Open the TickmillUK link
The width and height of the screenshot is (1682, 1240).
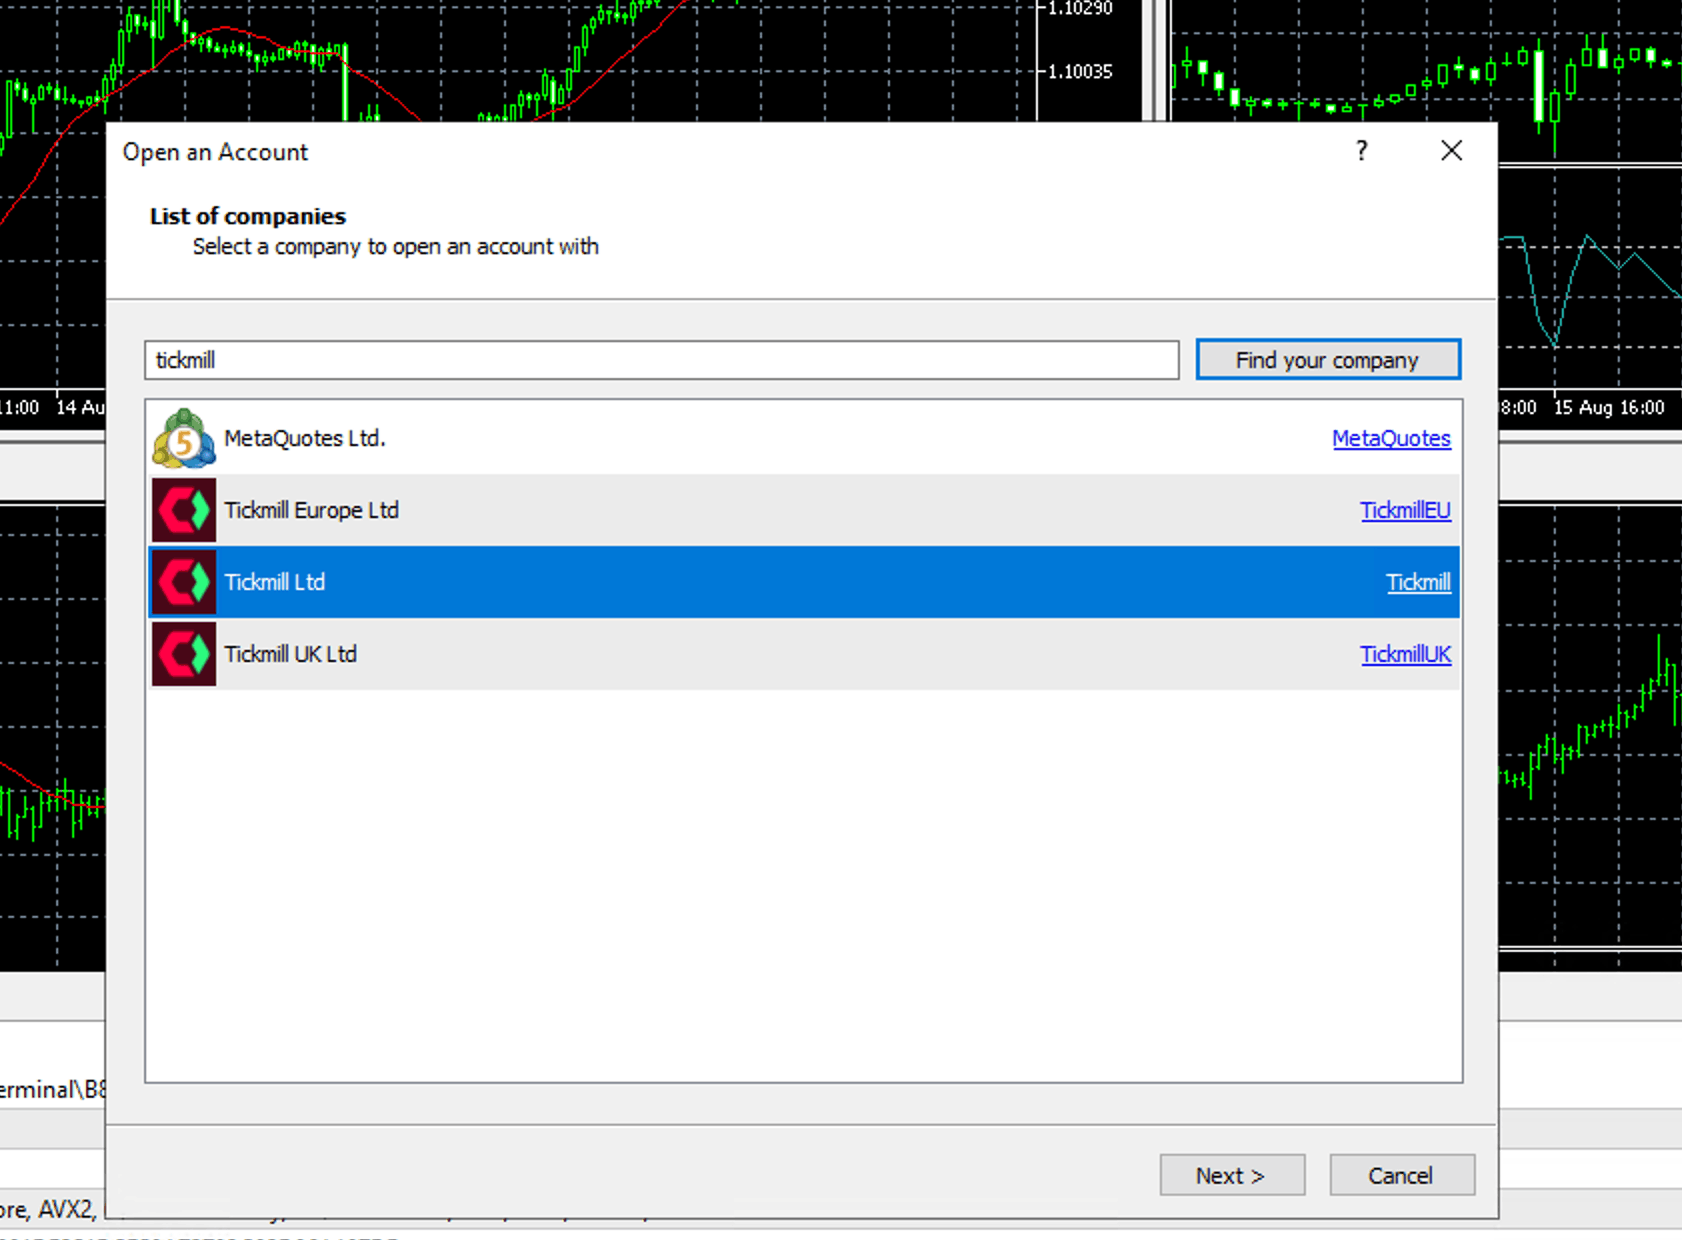(1405, 654)
